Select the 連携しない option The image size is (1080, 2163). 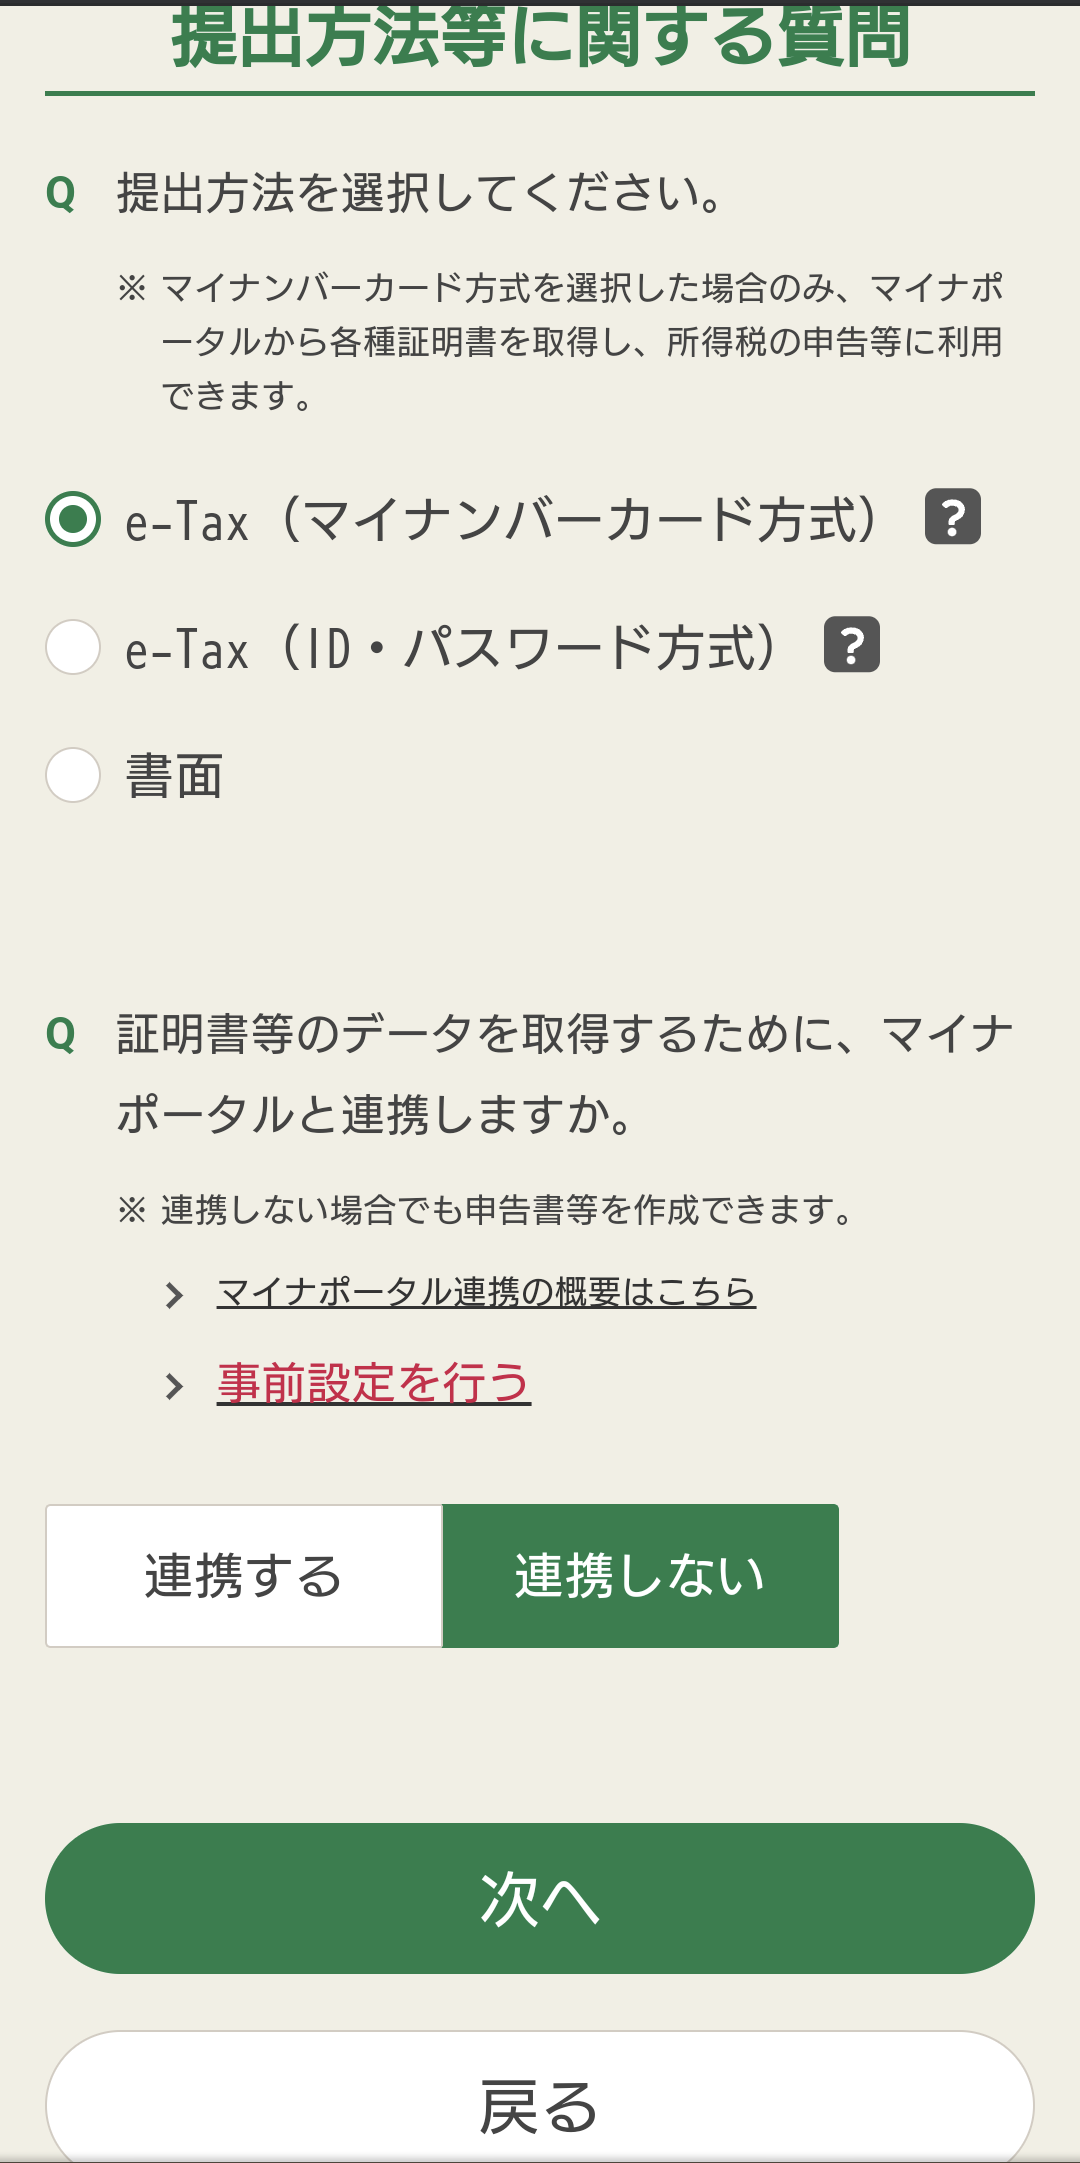(x=640, y=1576)
